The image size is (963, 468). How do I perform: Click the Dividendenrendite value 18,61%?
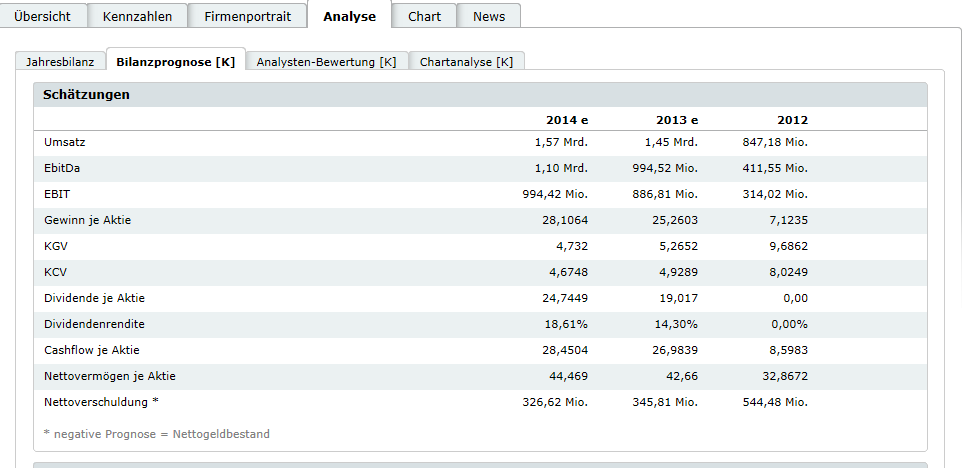coord(568,325)
